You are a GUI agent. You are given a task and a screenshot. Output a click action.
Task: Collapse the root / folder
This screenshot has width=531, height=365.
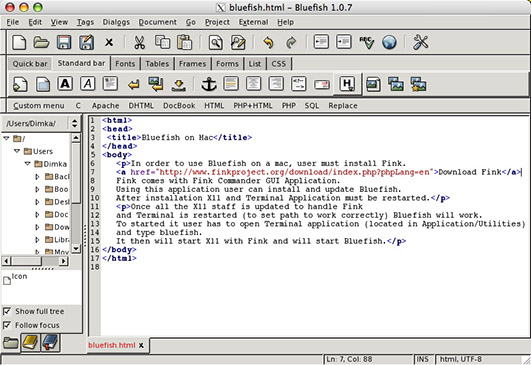(x=6, y=138)
